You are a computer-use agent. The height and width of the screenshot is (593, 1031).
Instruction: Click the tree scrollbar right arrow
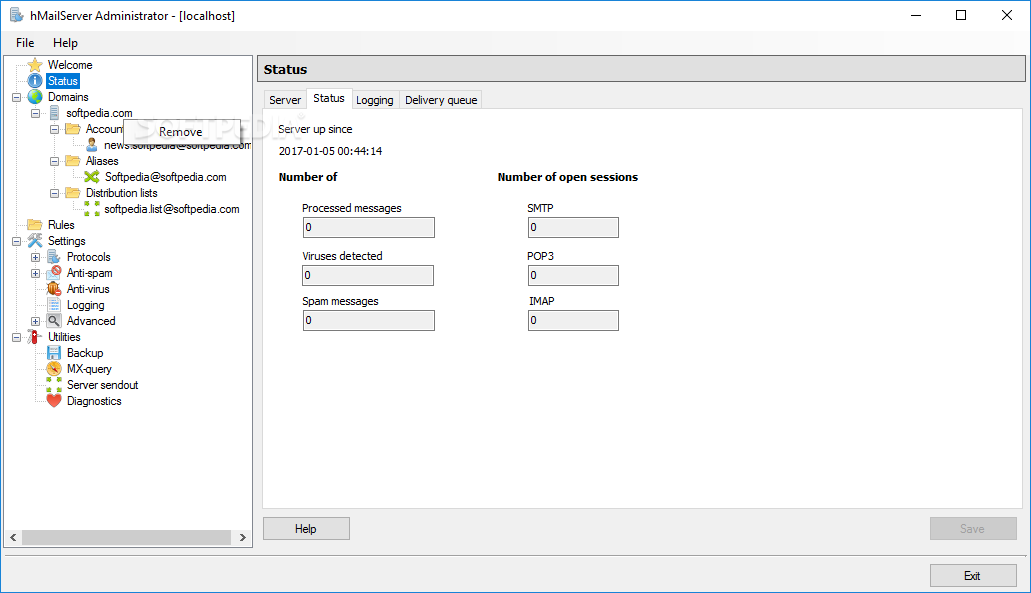coord(243,538)
